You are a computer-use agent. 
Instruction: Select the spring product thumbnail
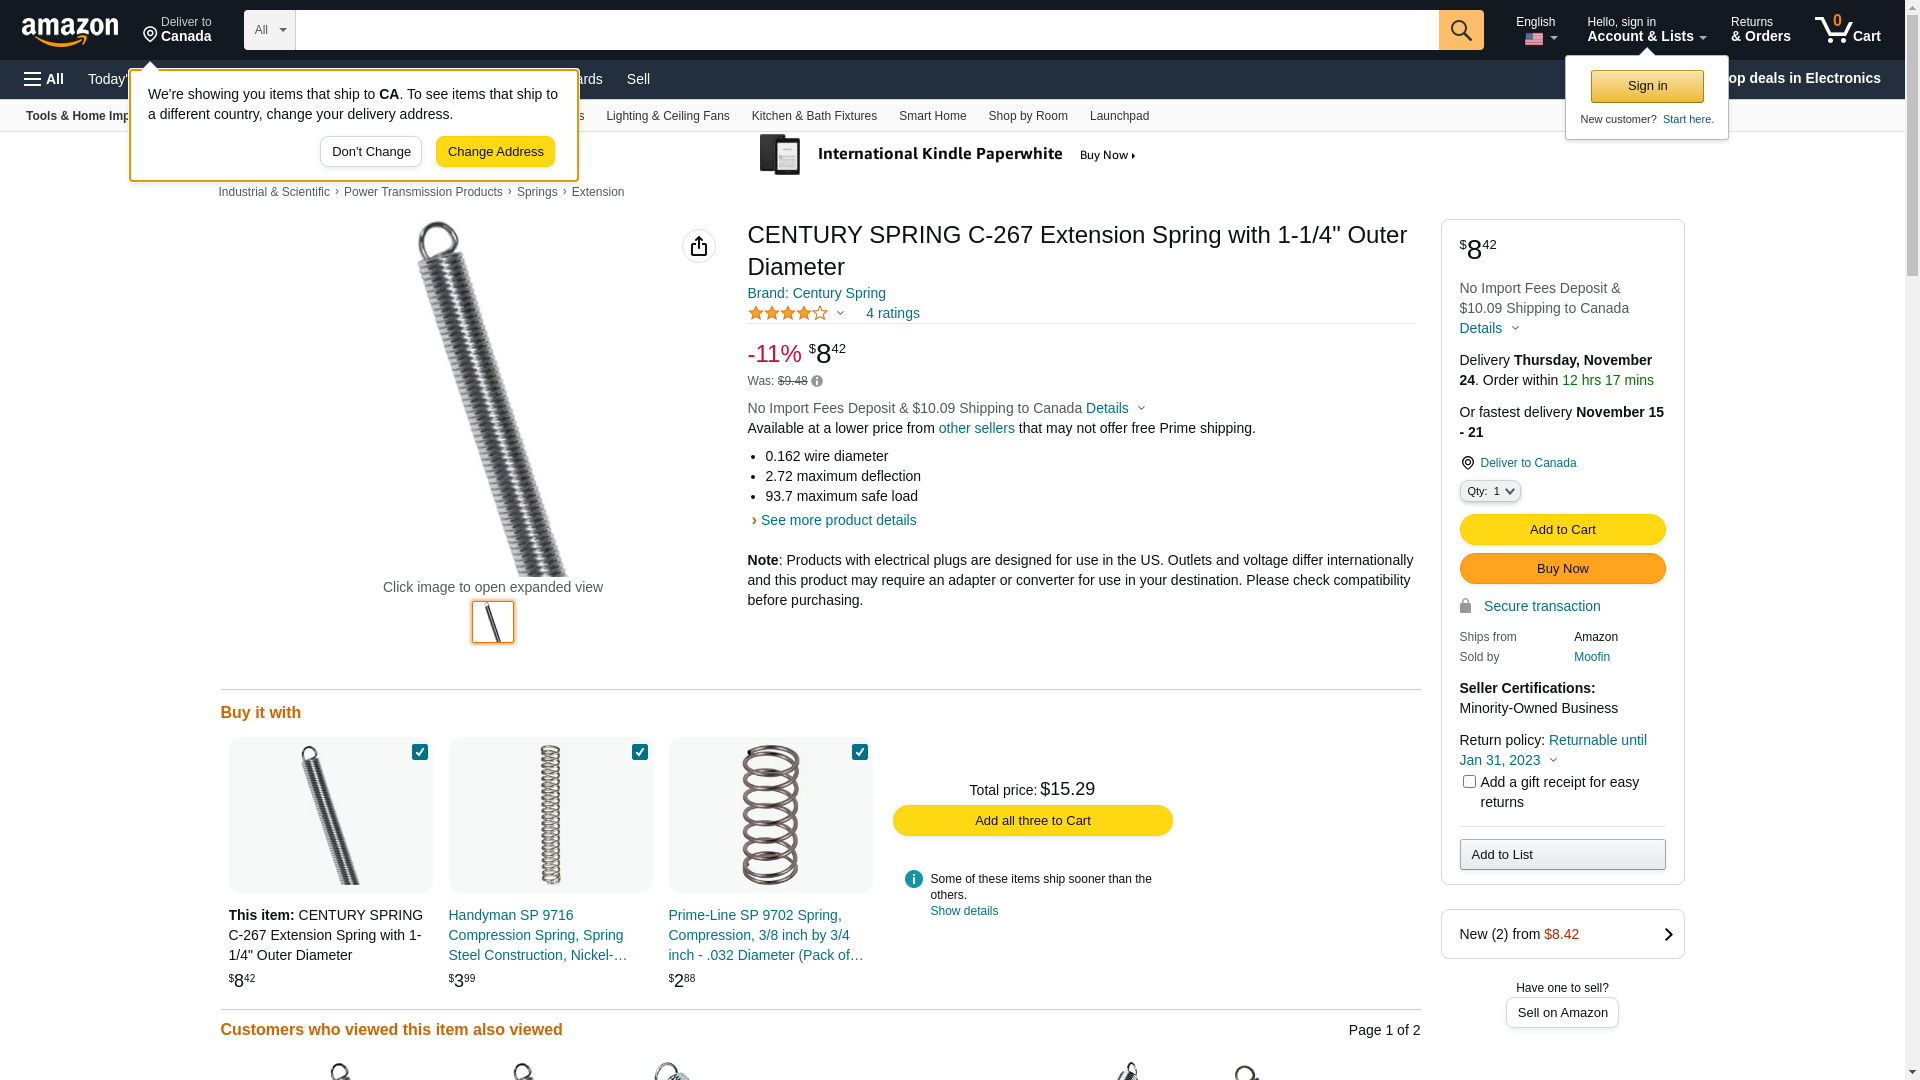pyautogui.click(x=493, y=622)
